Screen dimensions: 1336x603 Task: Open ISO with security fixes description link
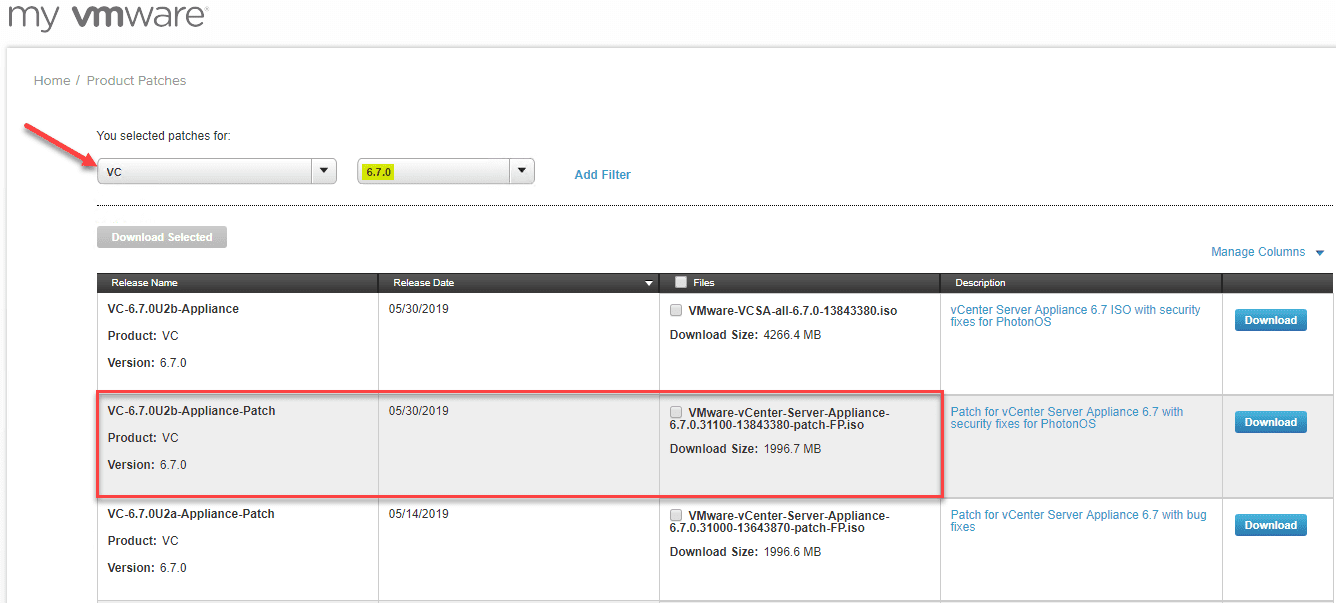[1075, 316]
